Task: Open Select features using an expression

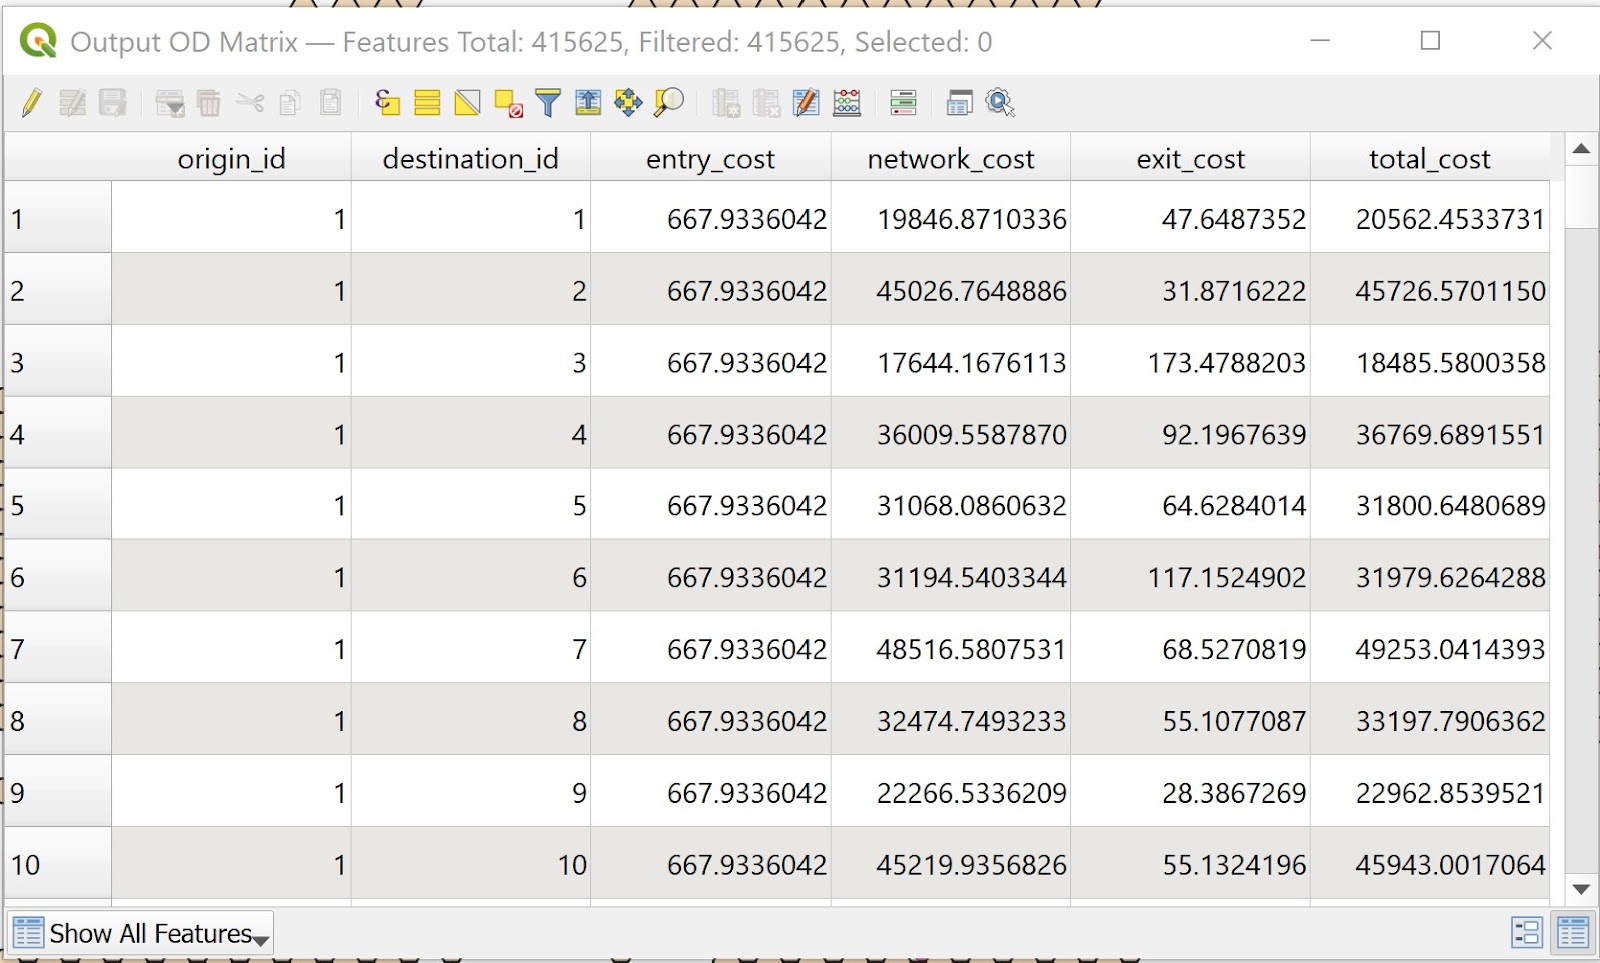Action: point(387,103)
